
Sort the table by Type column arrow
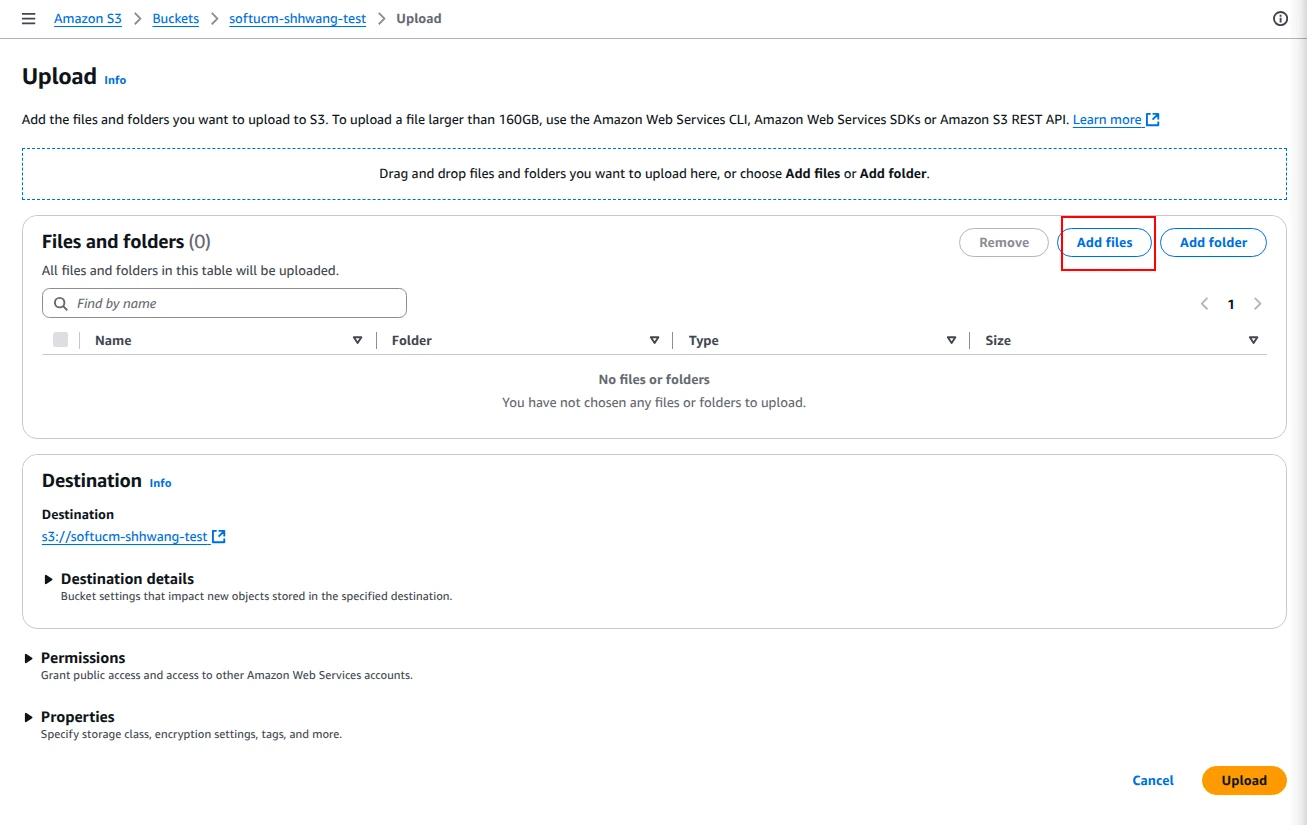951,341
